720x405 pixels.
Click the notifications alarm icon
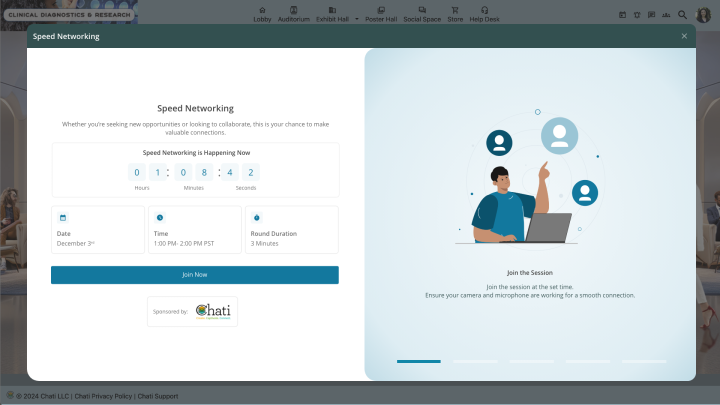pyautogui.click(x=637, y=15)
